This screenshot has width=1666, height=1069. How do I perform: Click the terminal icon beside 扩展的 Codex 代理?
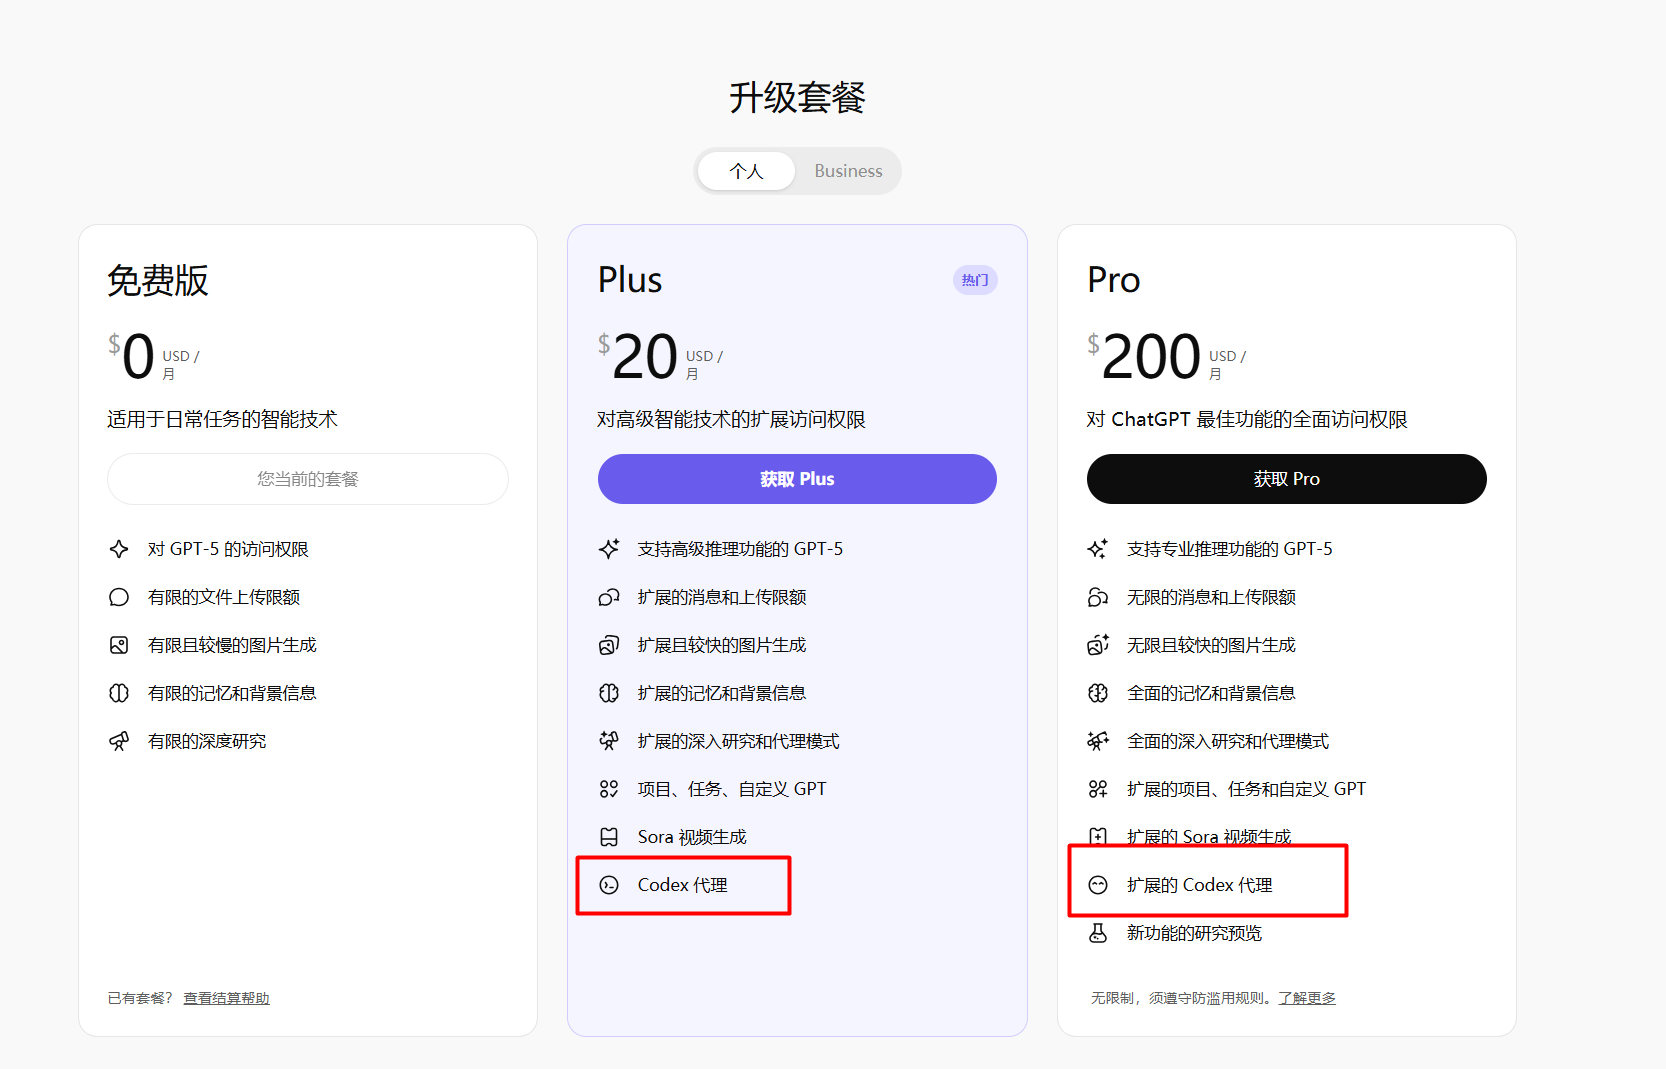(x=1098, y=885)
